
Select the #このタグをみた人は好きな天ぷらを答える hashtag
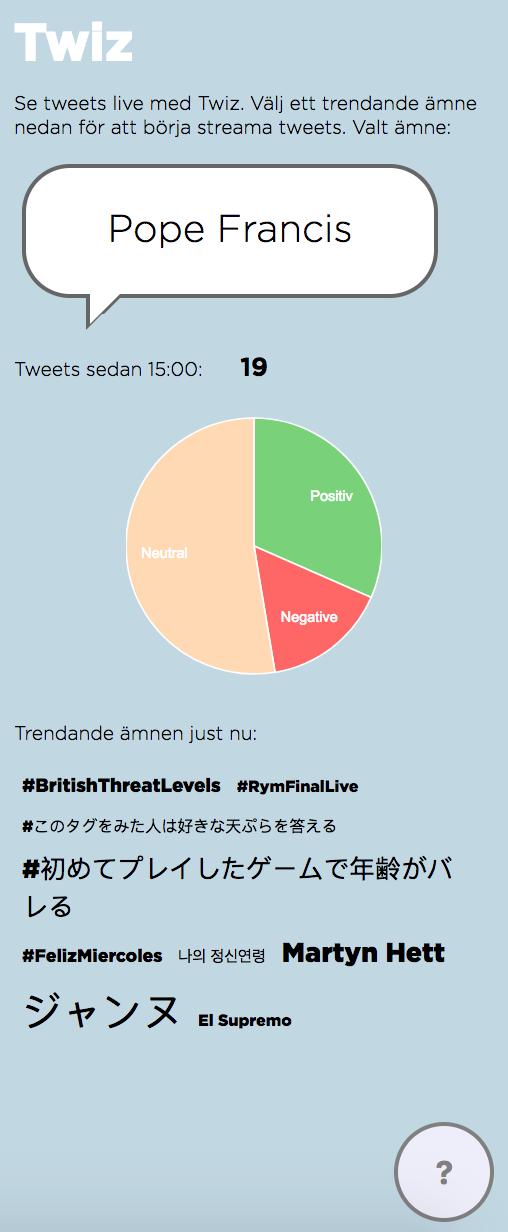click(179, 826)
